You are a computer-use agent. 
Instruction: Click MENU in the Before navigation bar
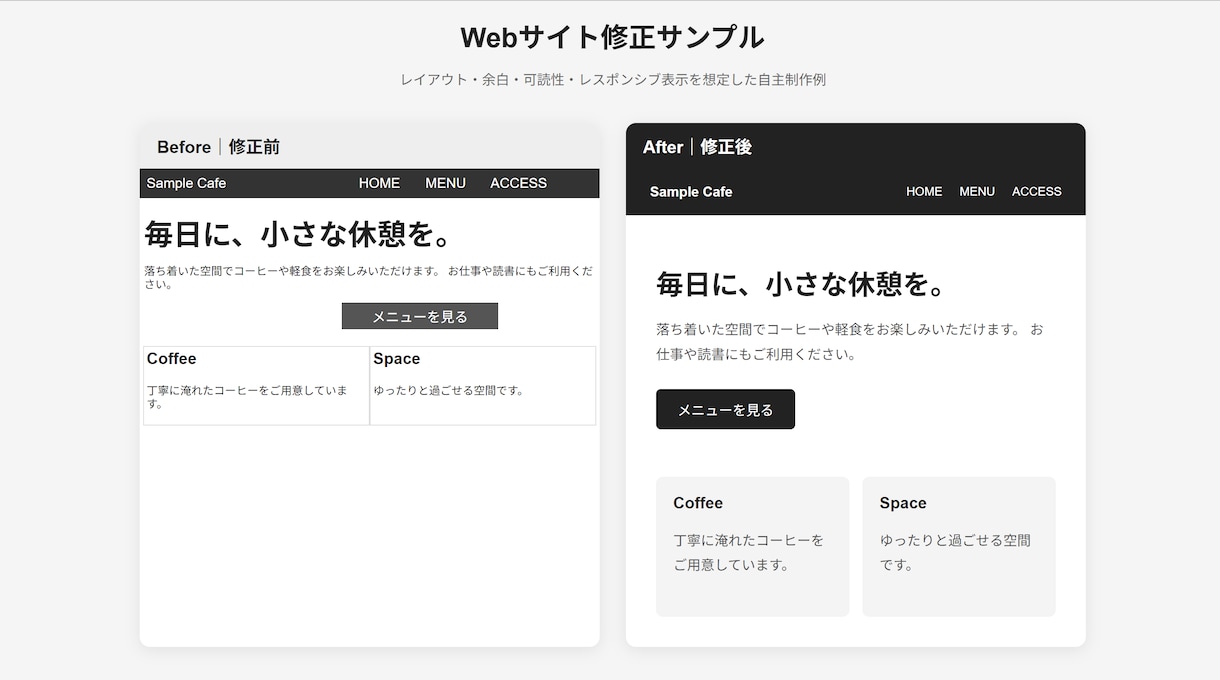coord(445,183)
